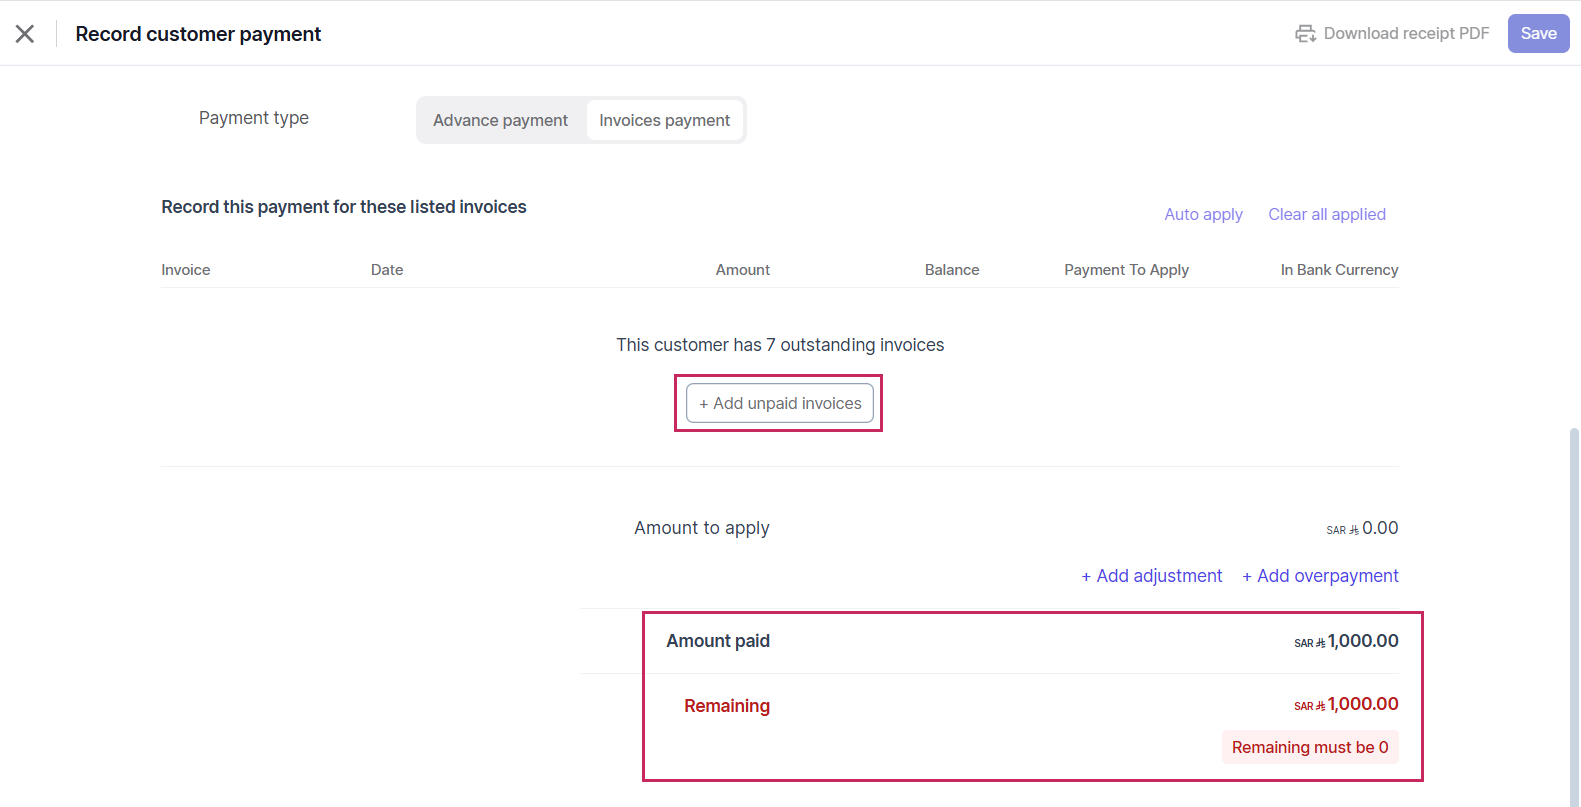This screenshot has height=807, width=1581.
Task: Click the Date column header
Action: click(x=387, y=270)
